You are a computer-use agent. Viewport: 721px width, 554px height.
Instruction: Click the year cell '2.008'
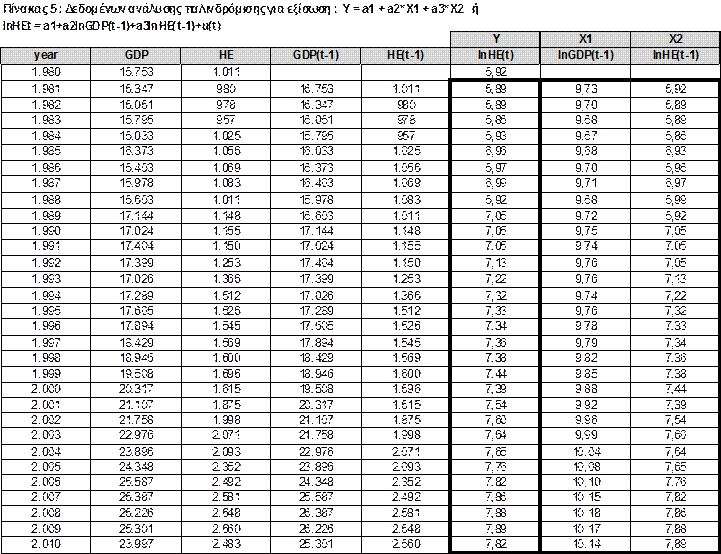coord(46,513)
